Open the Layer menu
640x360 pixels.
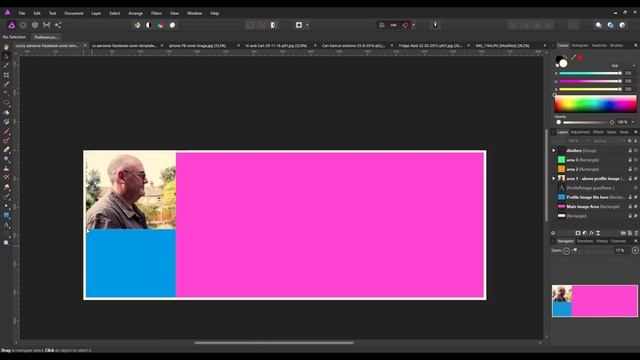pos(96,13)
